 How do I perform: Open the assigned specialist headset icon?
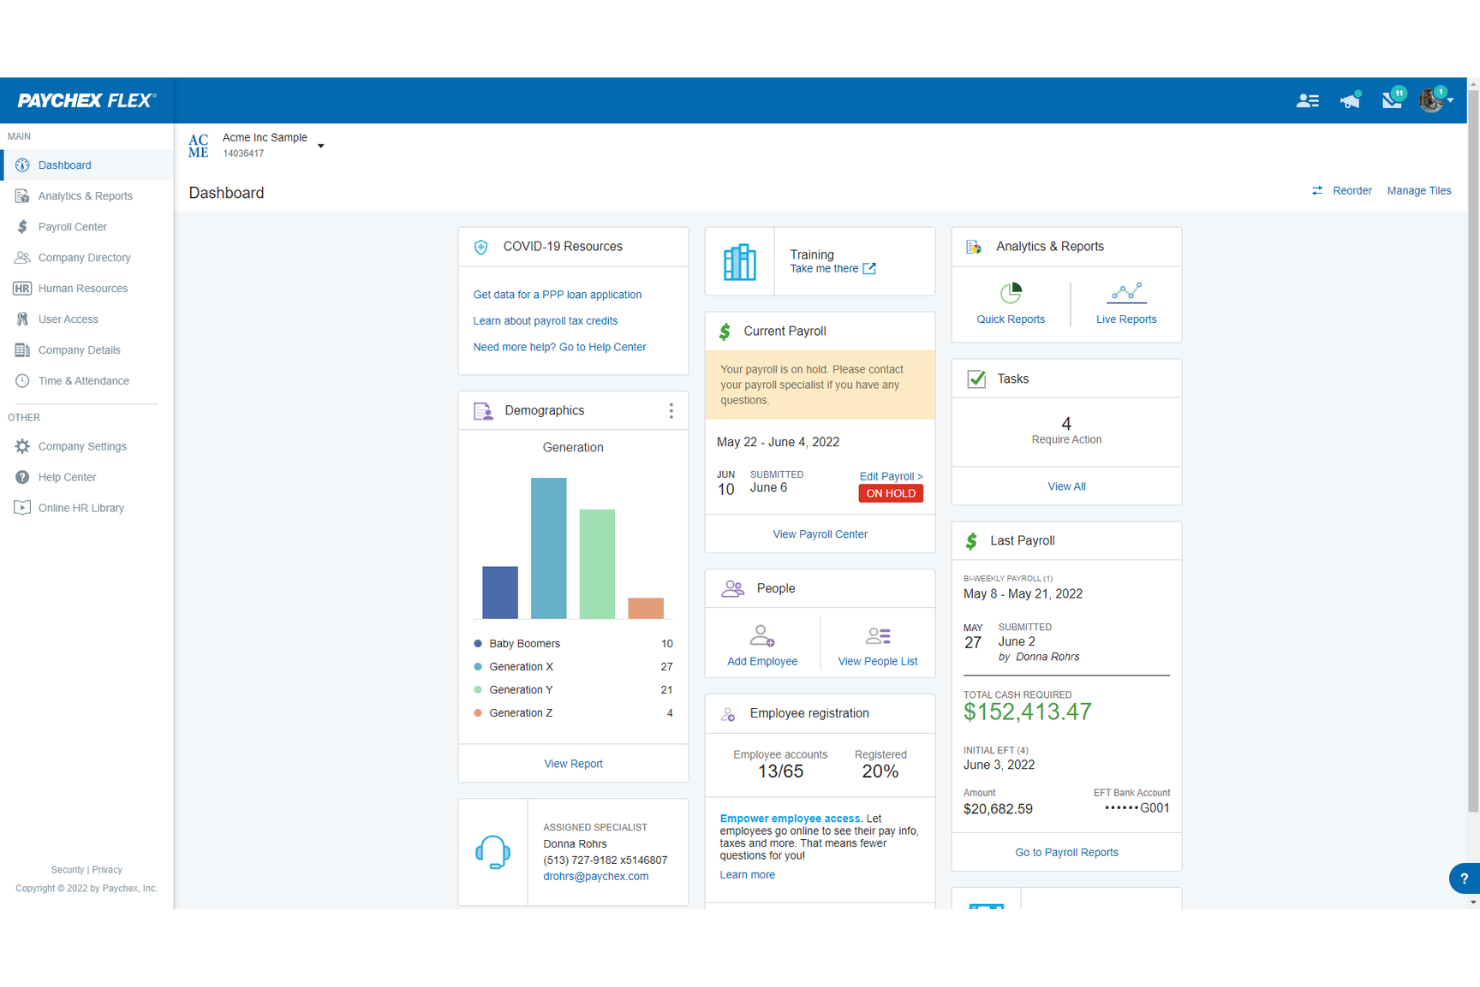click(x=493, y=852)
